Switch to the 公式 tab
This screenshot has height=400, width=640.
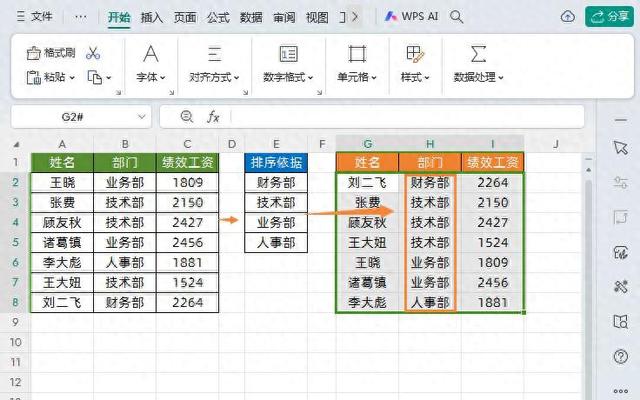(x=218, y=18)
